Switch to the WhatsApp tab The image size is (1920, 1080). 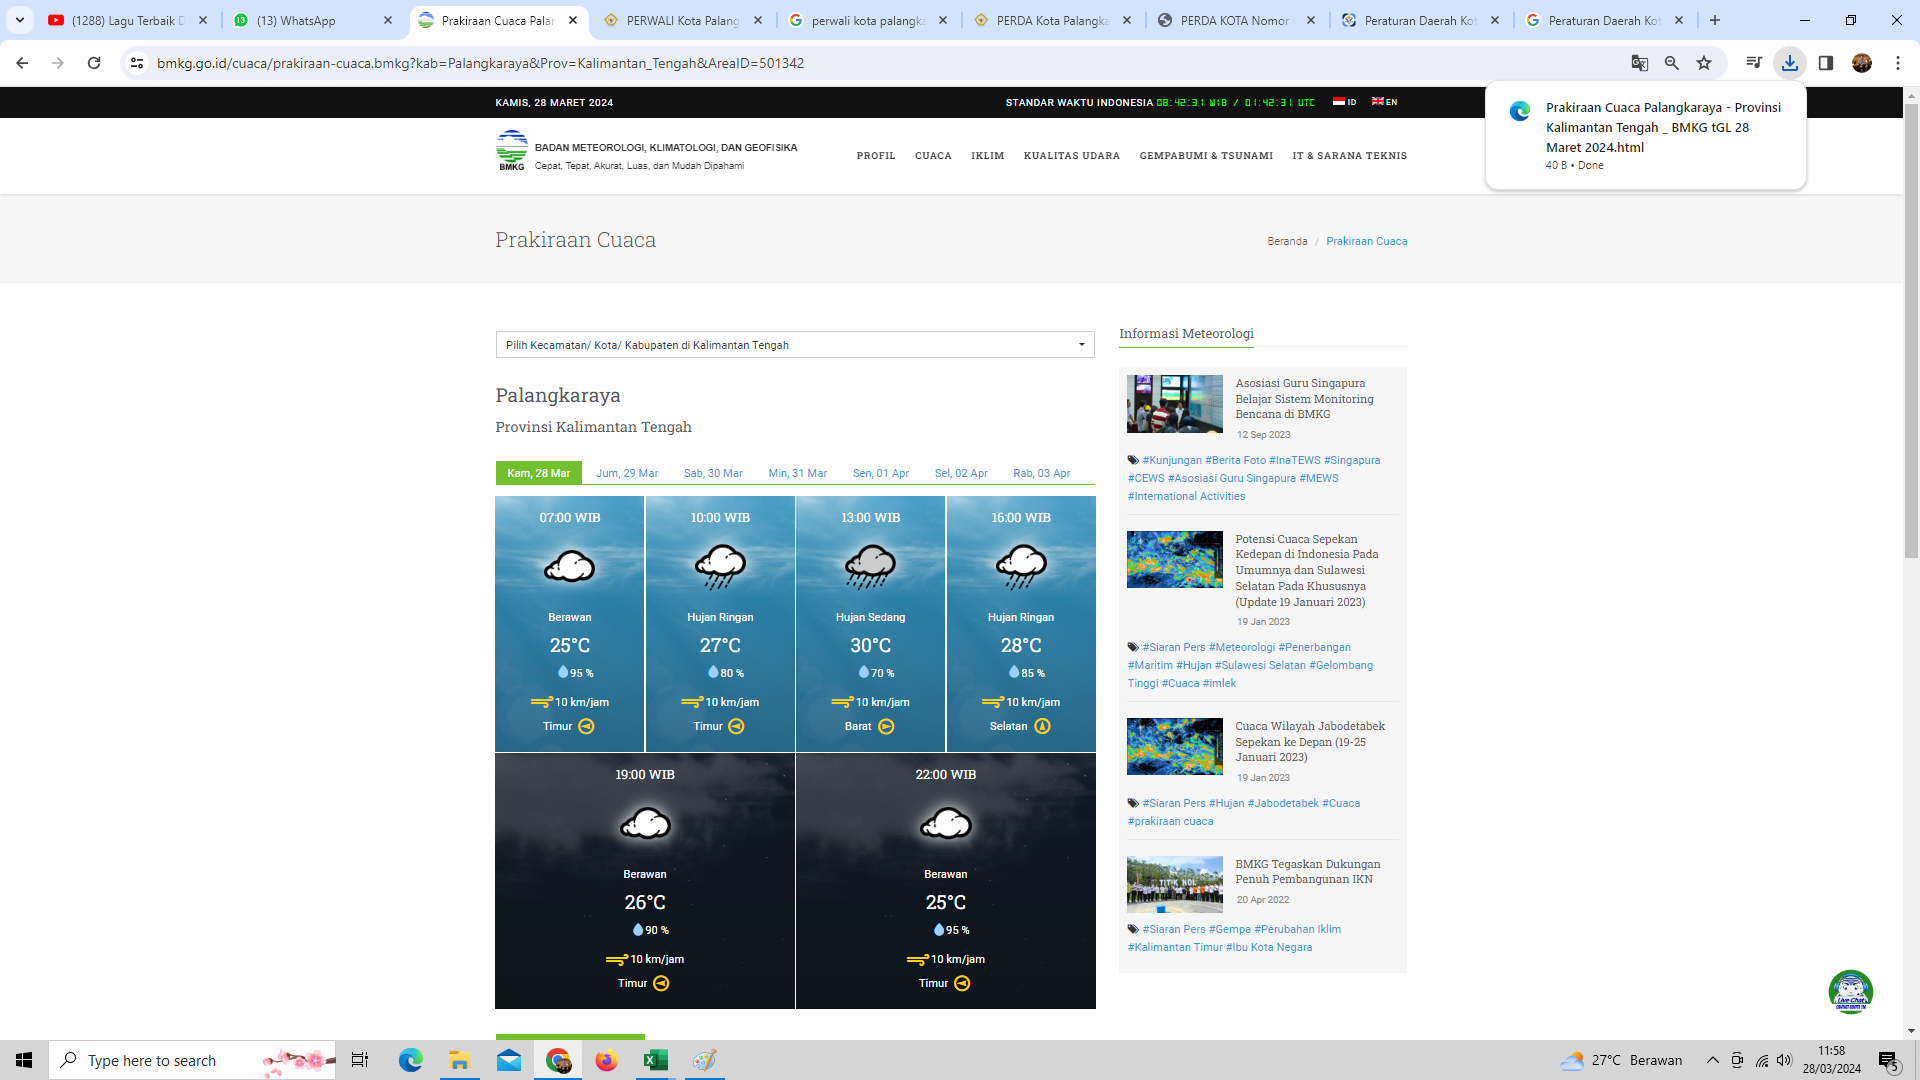pos(314,20)
